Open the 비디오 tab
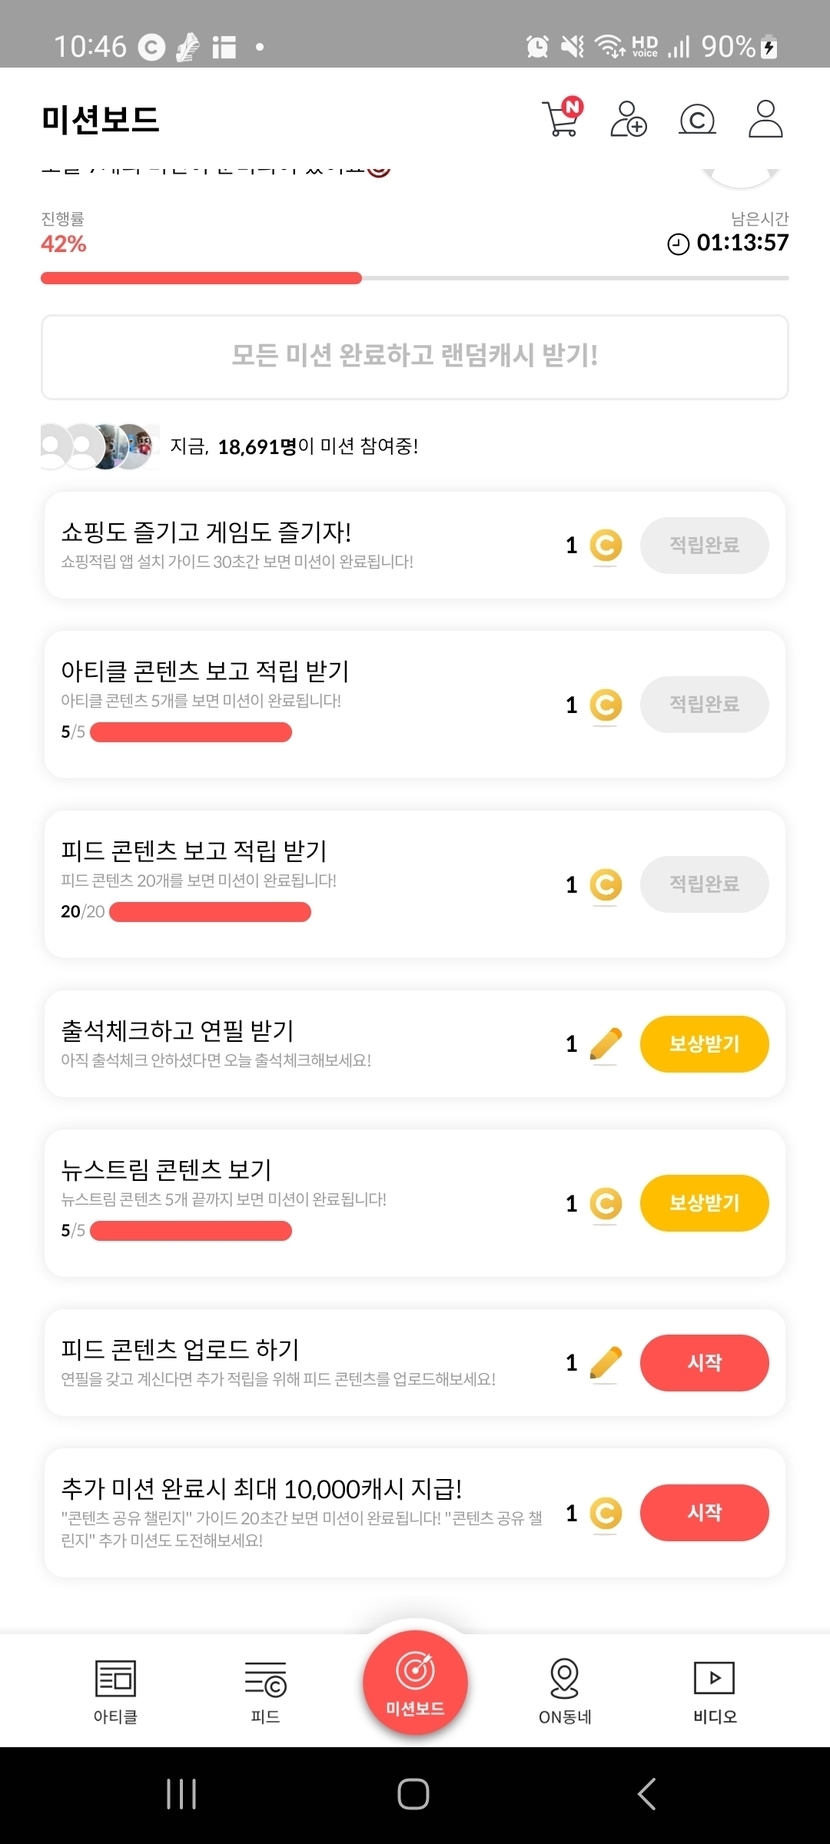This screenshot has height=1844, width=830. 714,1691
